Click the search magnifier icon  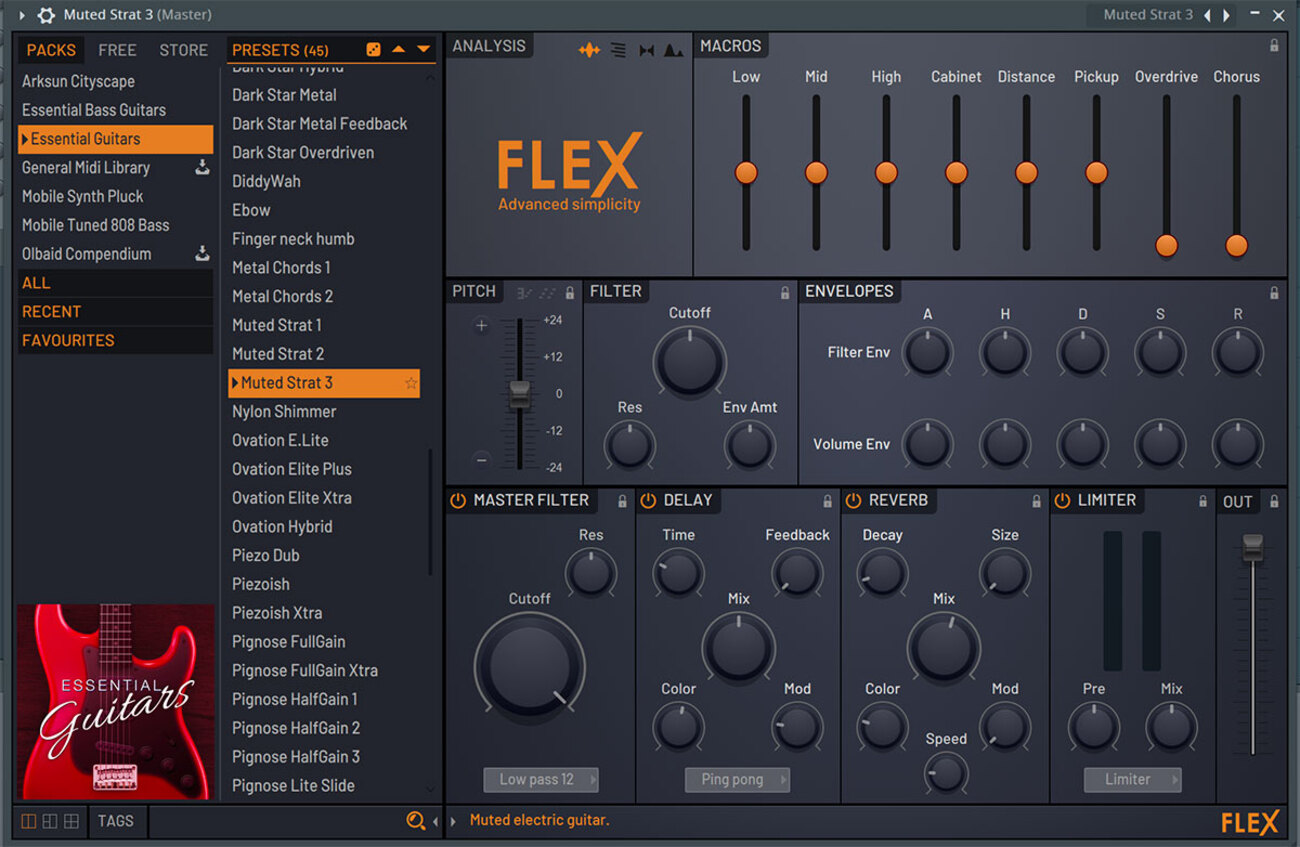(415, 821)
